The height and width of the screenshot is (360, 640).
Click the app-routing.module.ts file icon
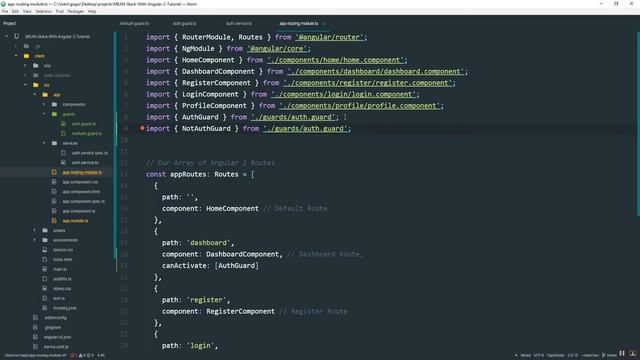coord(54,172)
